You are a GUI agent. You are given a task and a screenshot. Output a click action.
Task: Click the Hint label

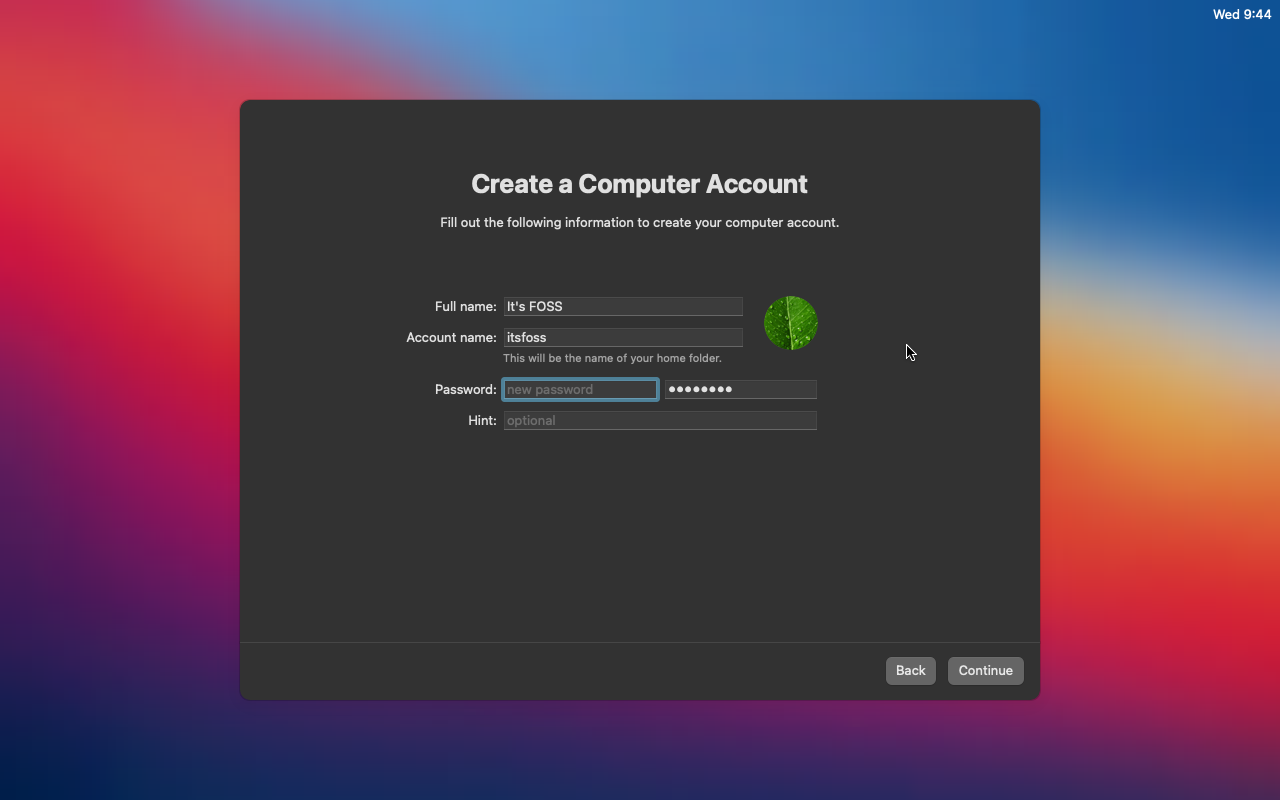point(482,420)
